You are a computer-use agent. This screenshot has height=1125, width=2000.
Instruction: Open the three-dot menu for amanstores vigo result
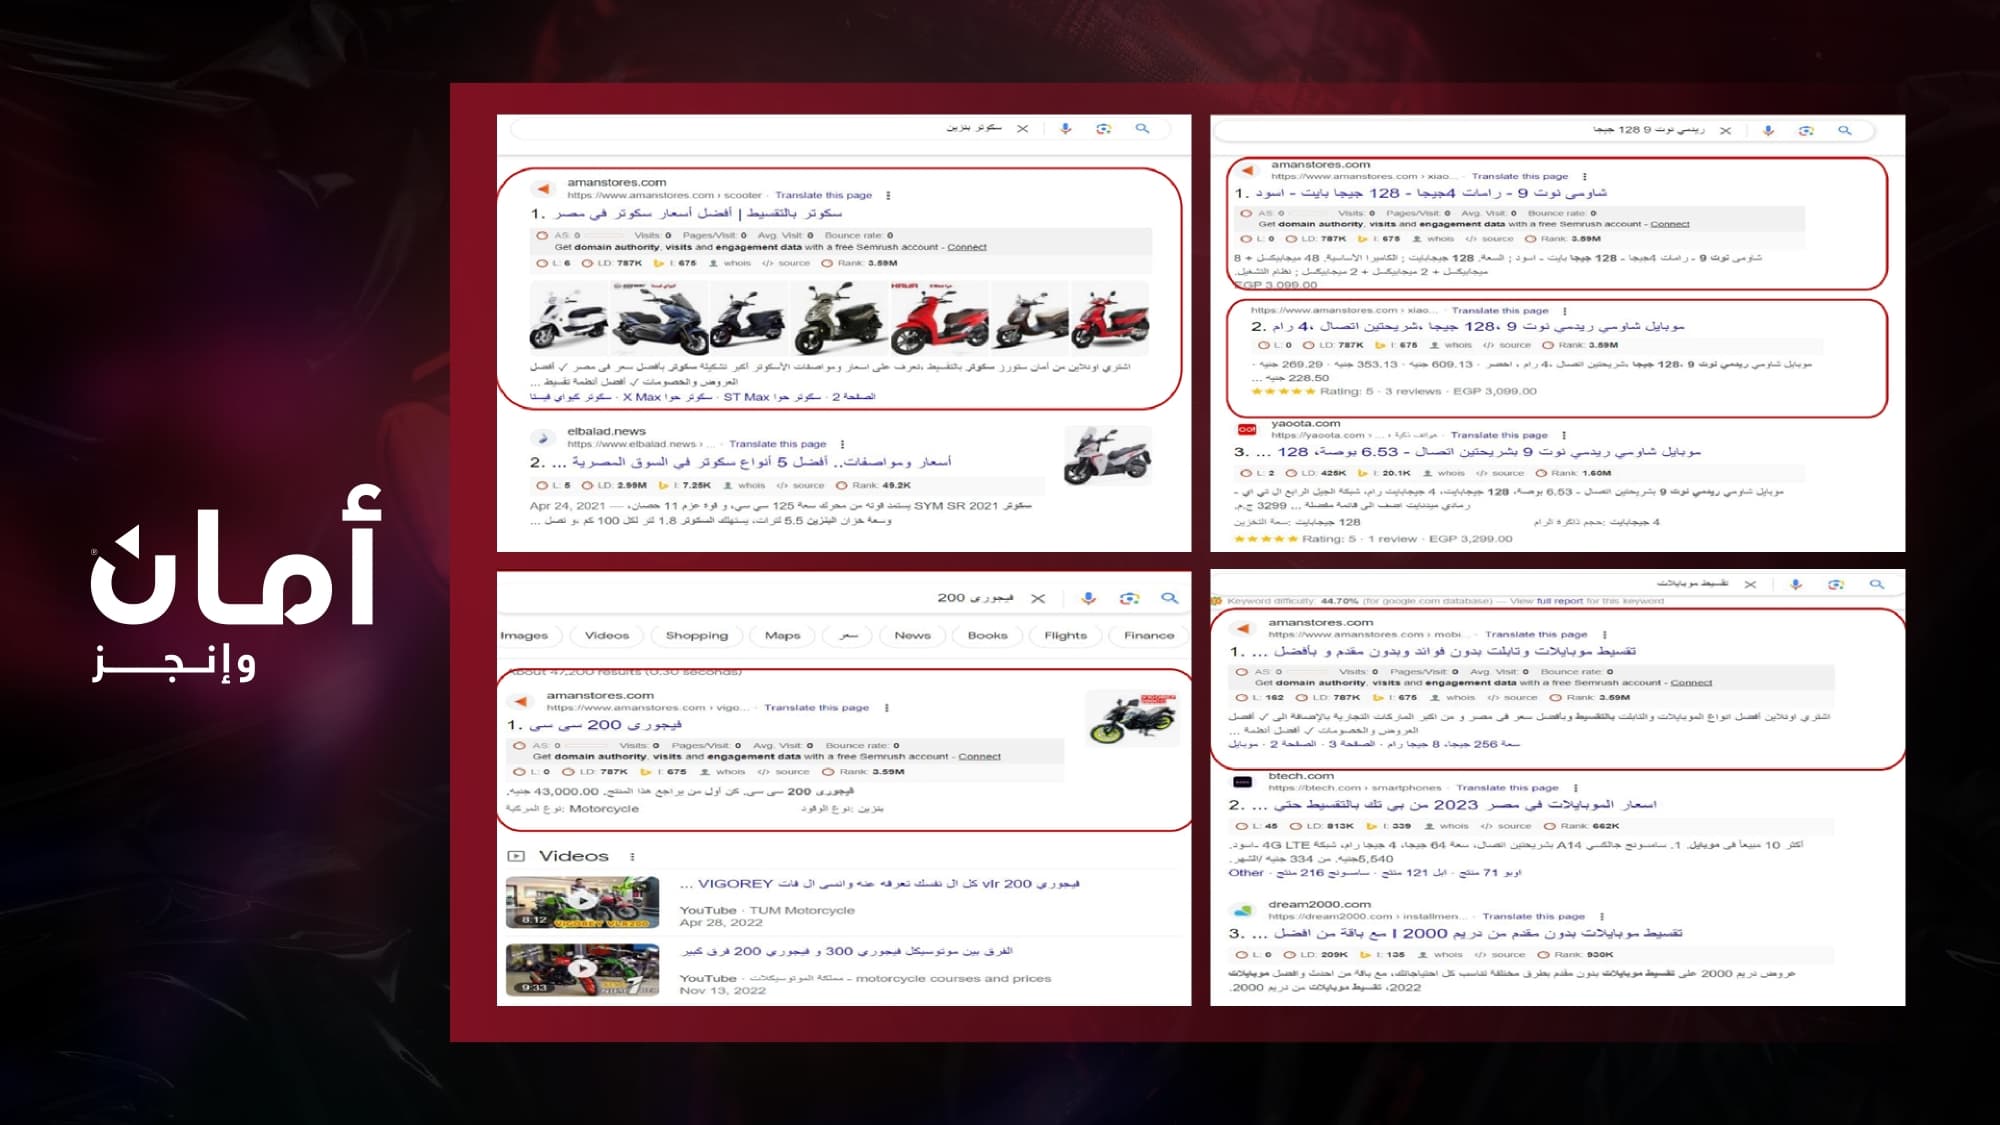pyautogui.click(x=887, y=708)
